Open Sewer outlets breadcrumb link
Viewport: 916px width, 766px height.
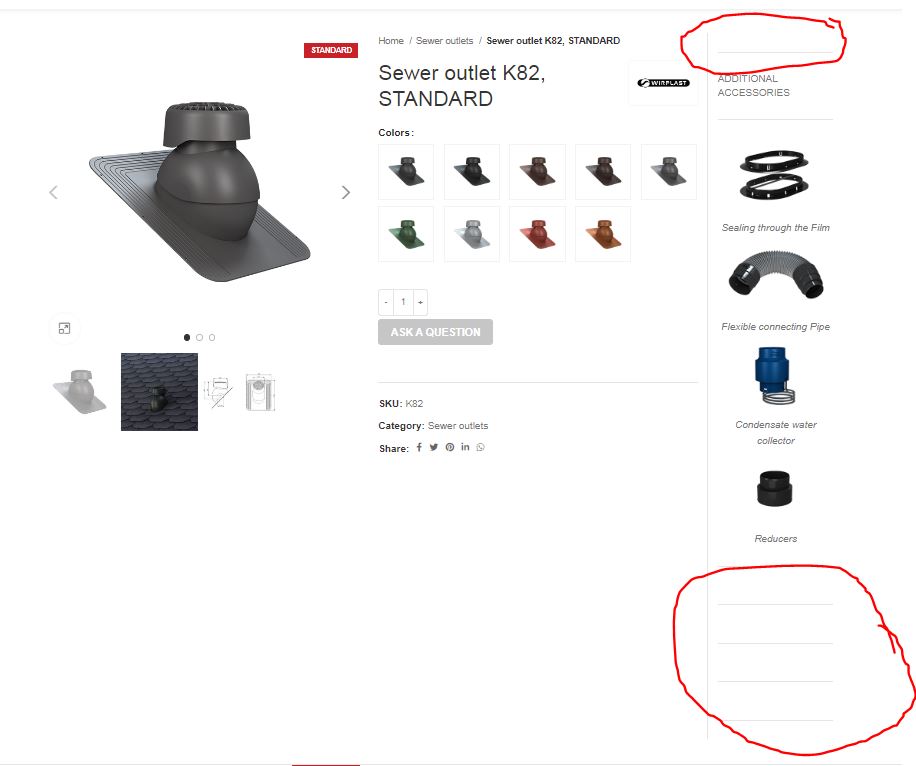(445, 41)
